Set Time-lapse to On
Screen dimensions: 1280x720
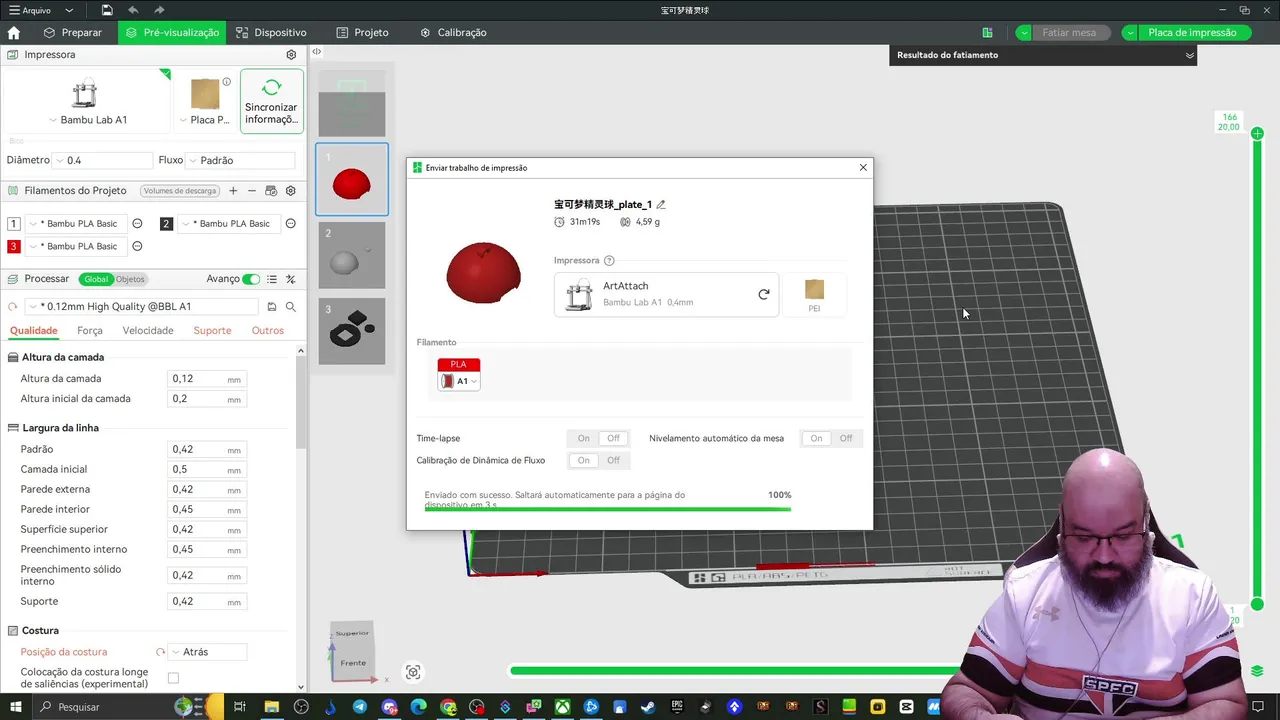(584, 438)
